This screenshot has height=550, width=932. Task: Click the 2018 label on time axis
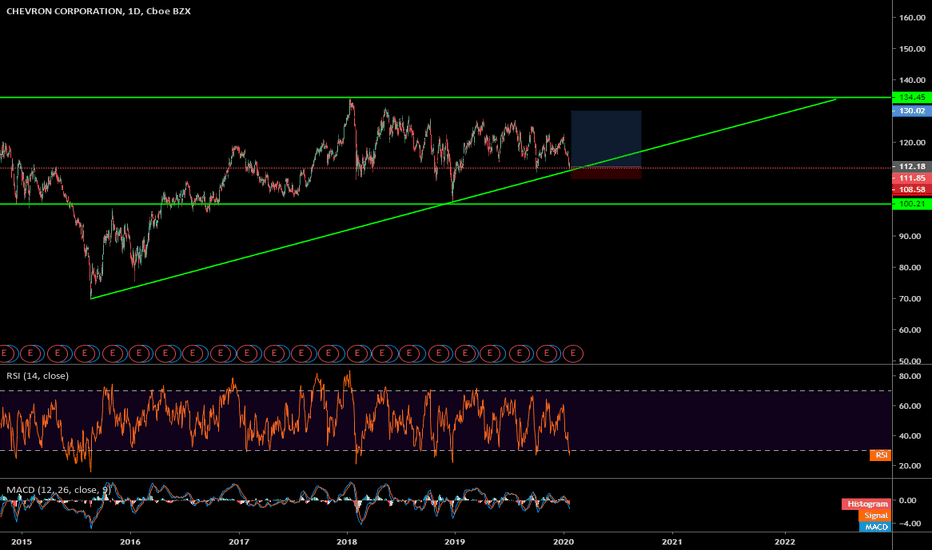click(347, 542)
